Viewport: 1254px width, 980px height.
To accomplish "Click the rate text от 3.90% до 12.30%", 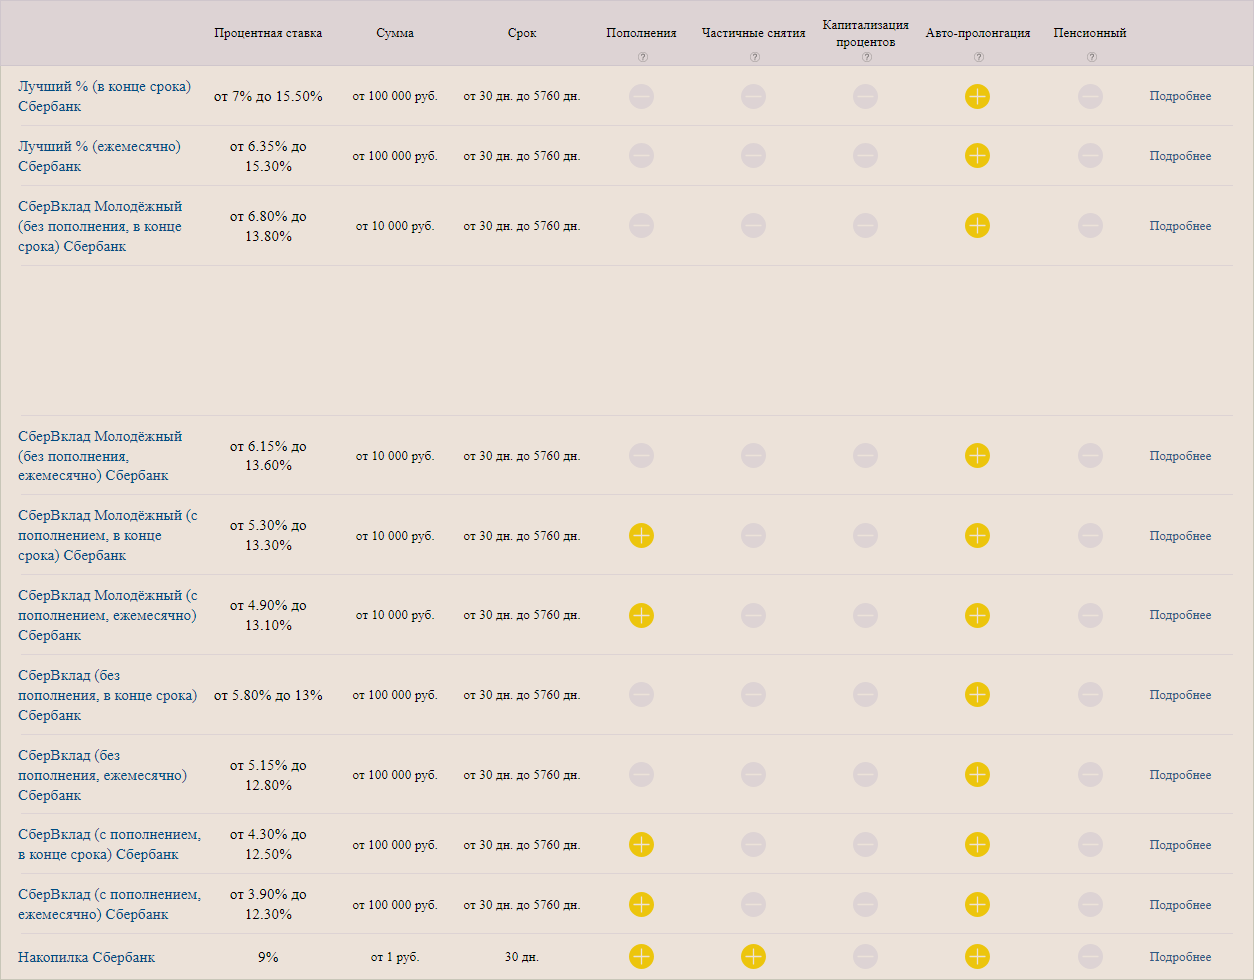I will click(x=268, y=905).
